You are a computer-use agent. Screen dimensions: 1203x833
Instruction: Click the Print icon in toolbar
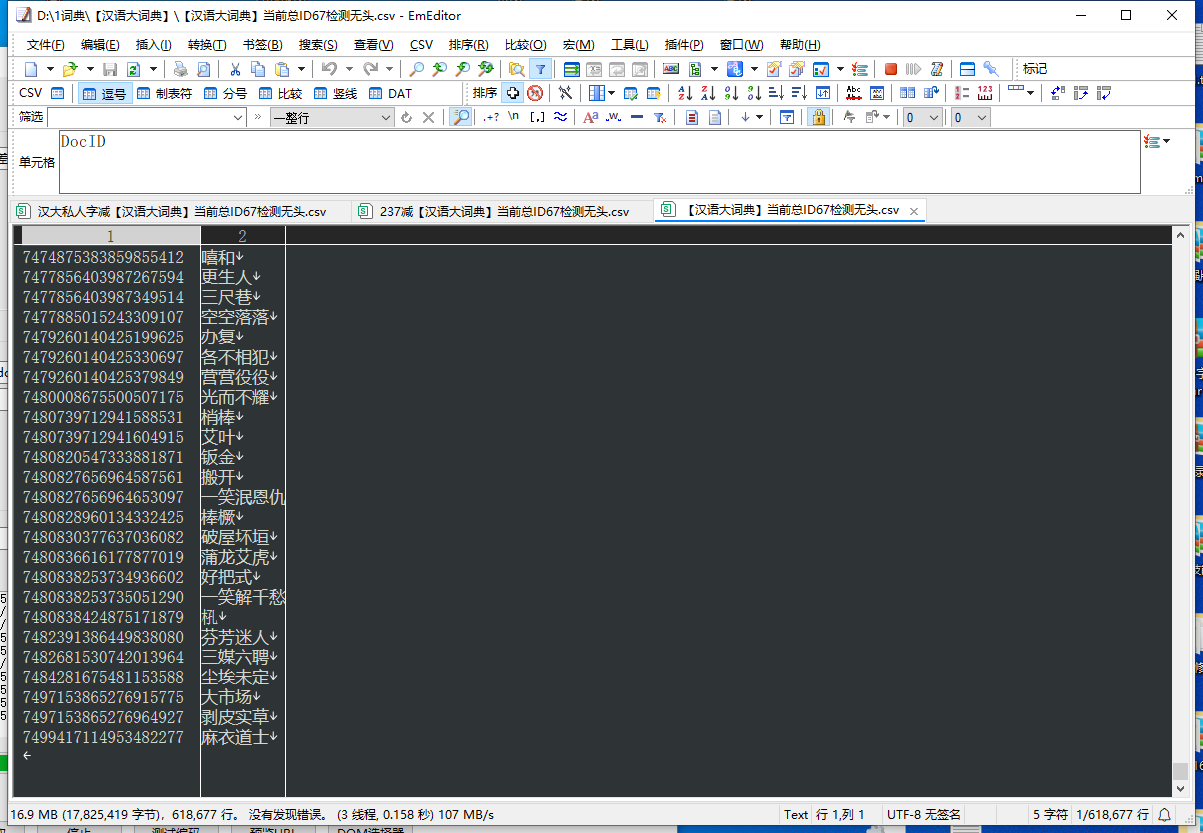pyautogui.click(x=180, y=69)
